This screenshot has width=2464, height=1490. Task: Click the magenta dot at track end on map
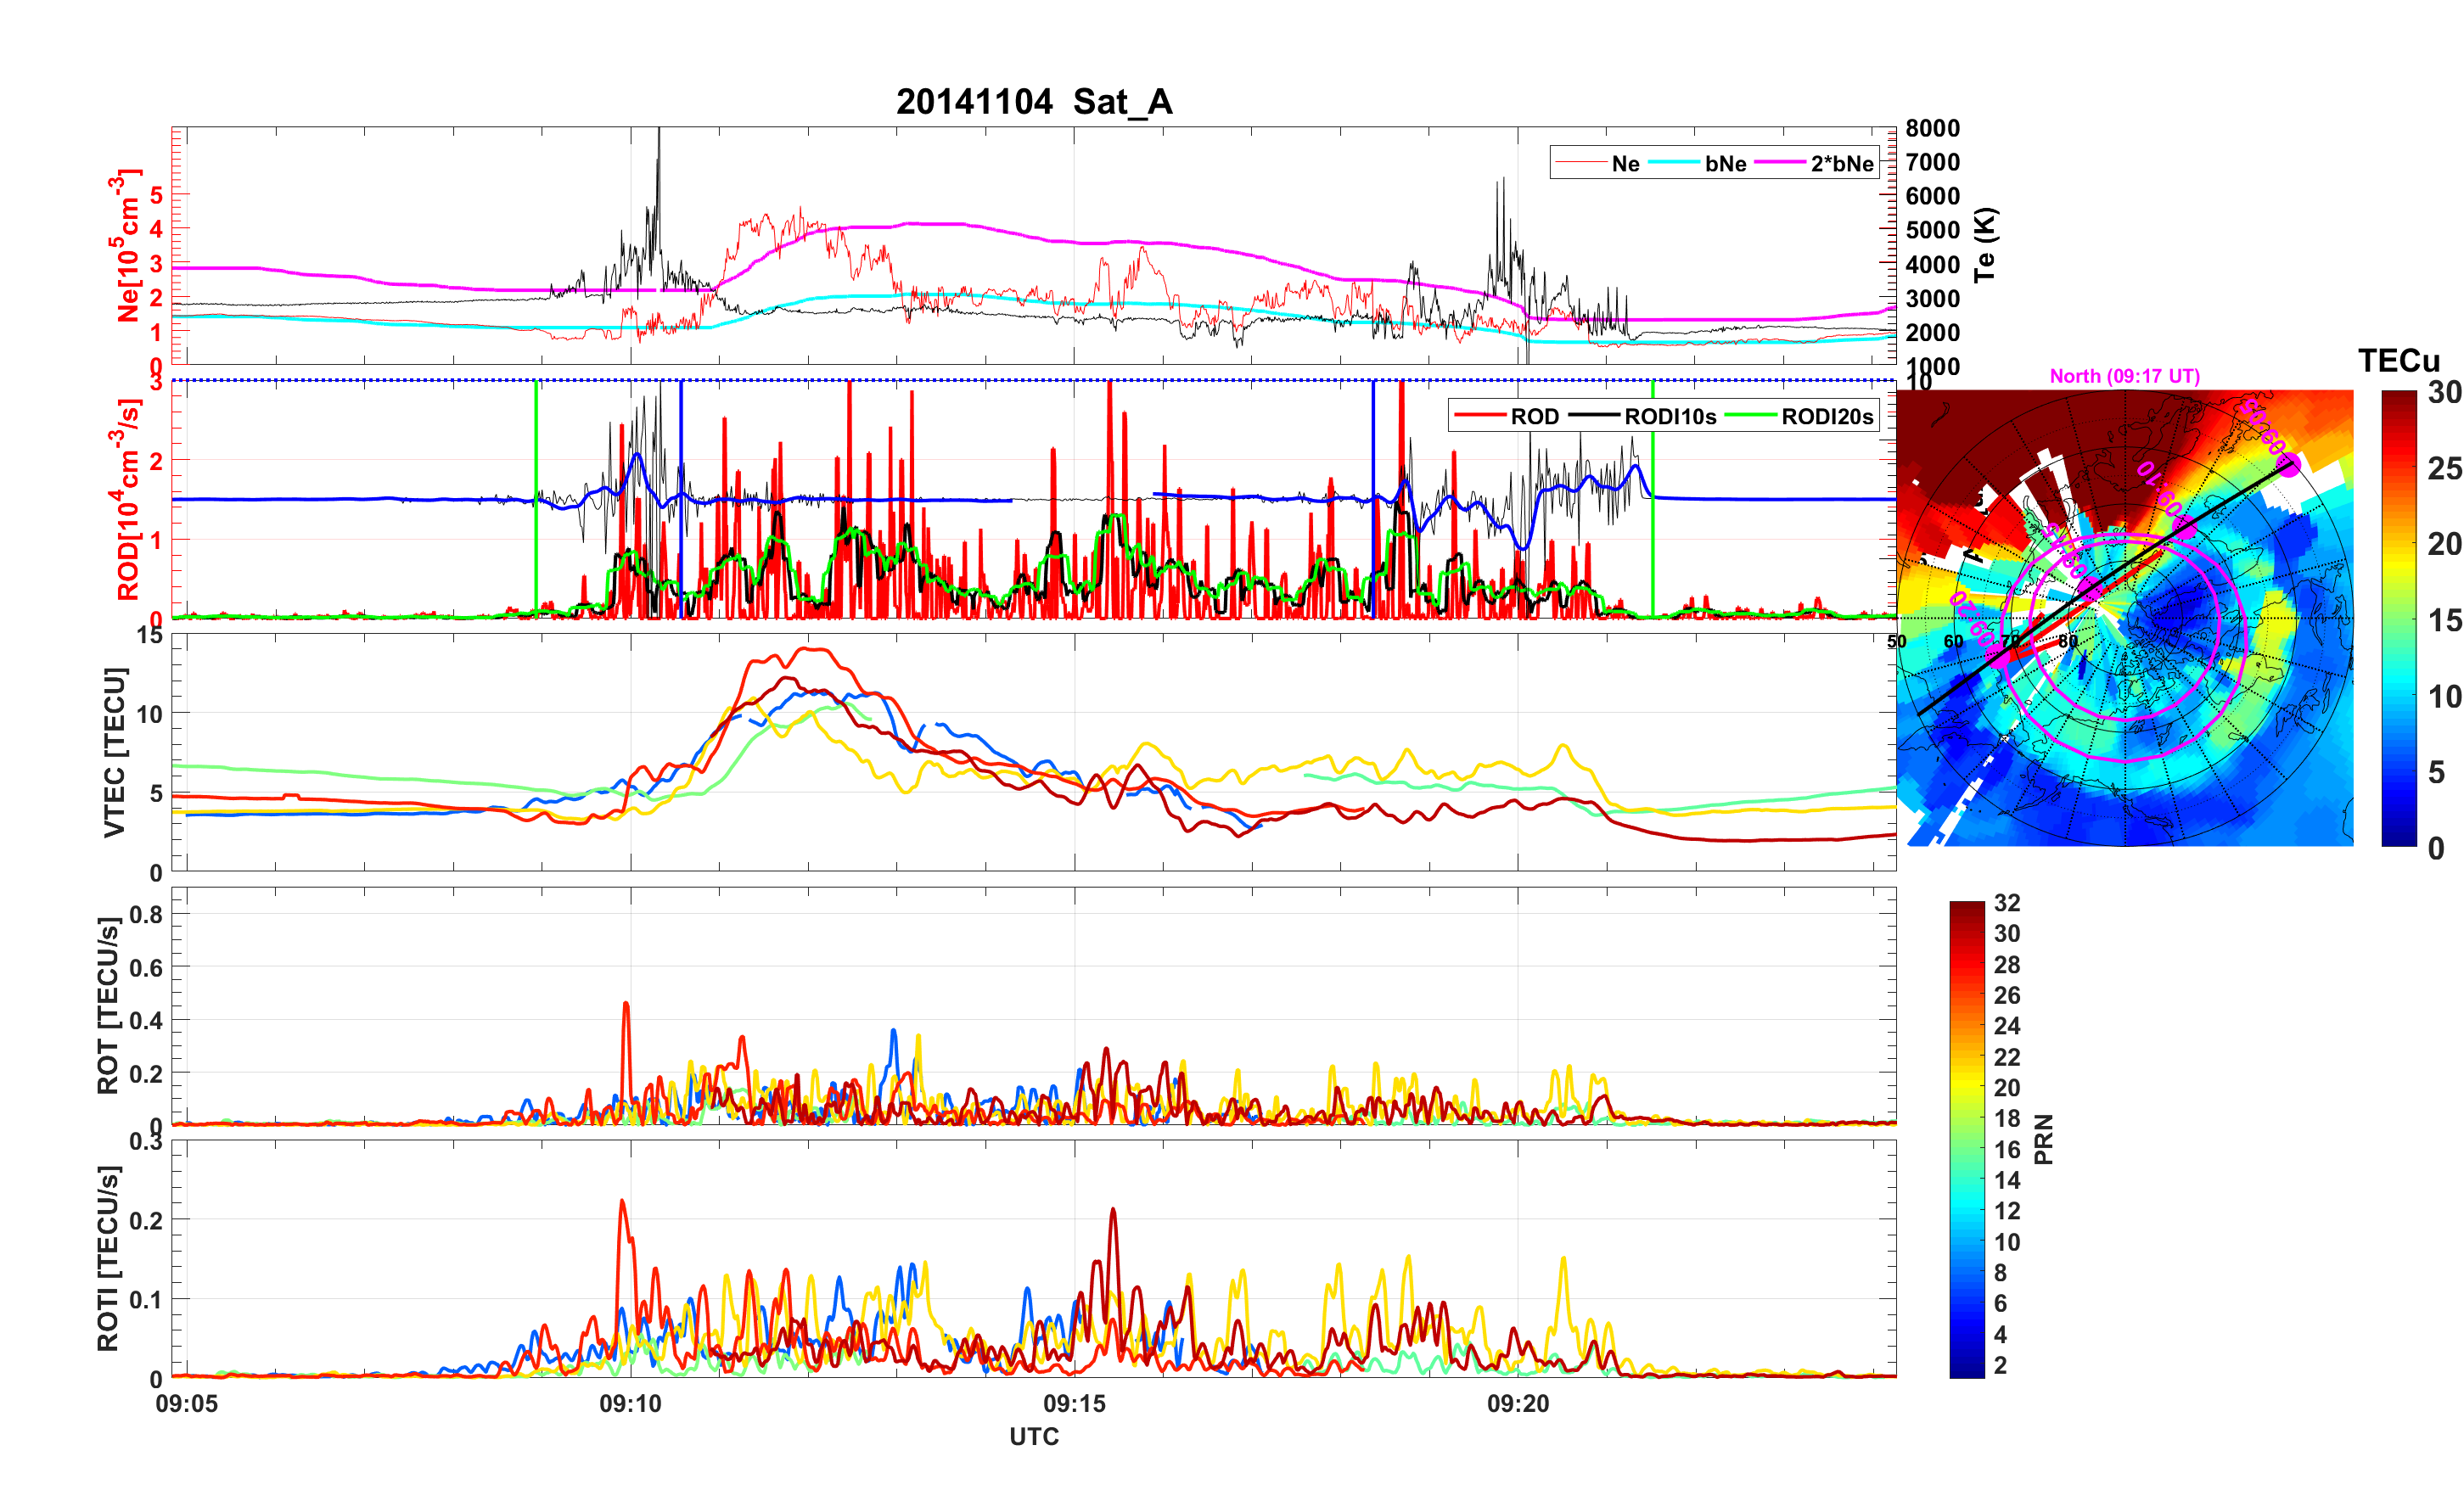tap(2289, 465)
